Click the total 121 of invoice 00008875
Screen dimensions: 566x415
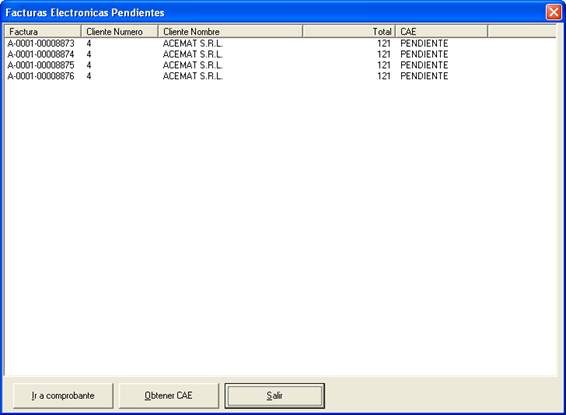pyautogui.click(x=384, y=65)
